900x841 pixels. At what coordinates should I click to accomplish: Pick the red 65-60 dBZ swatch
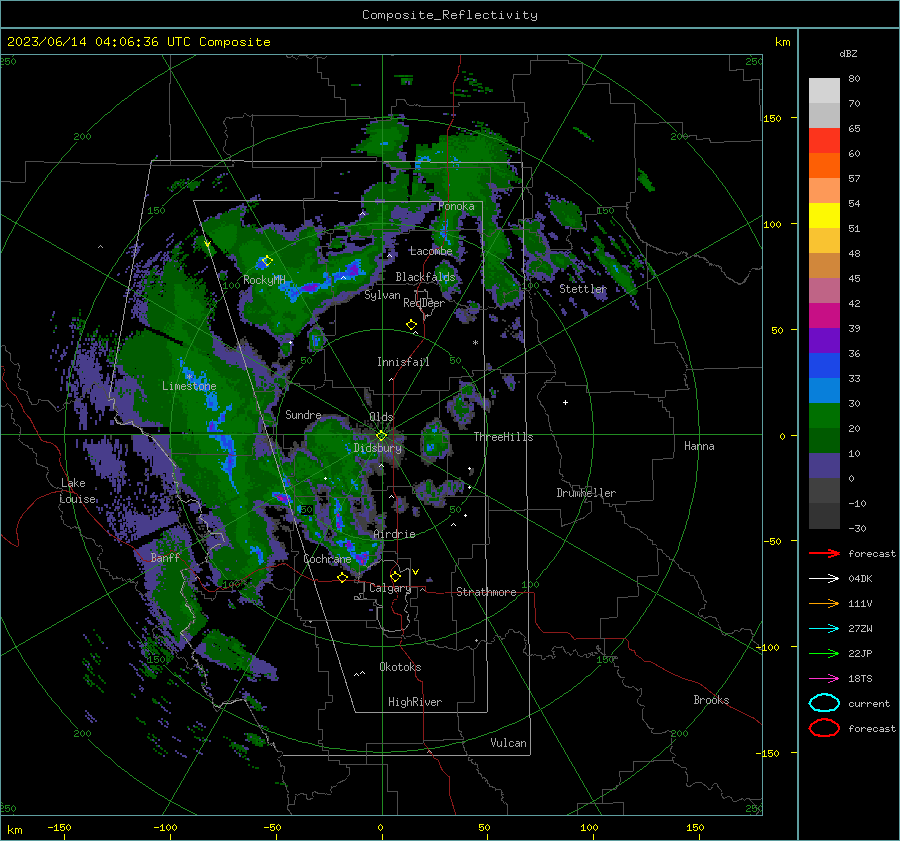(824, 141)
